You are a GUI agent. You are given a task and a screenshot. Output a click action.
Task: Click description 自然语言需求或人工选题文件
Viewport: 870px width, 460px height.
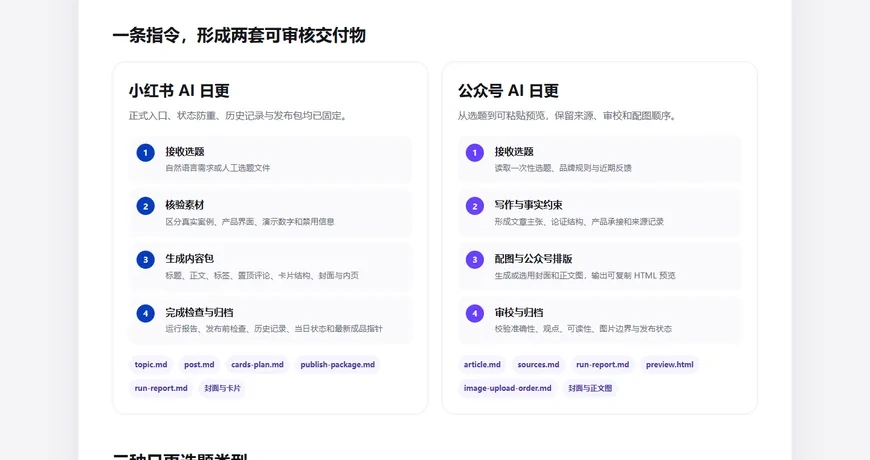tap(218, 168)
